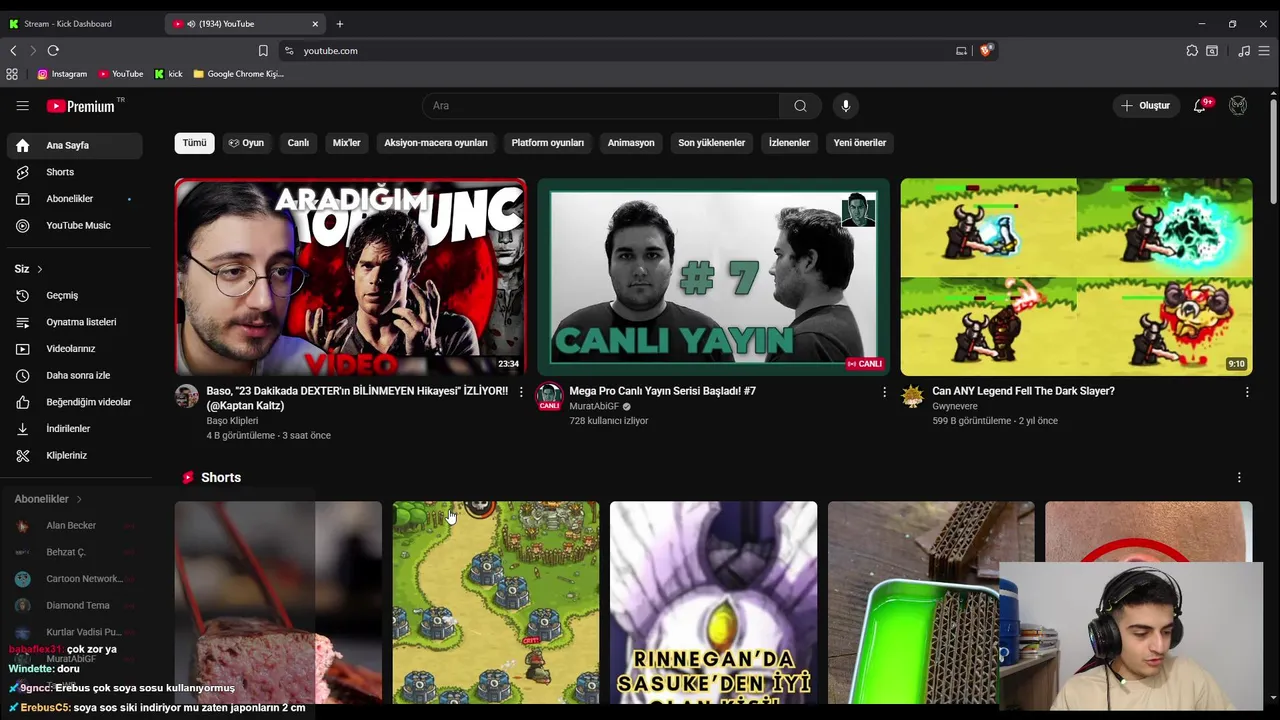
Task: Open Gwynevere channel avatar
Action: tap(912, 396)
